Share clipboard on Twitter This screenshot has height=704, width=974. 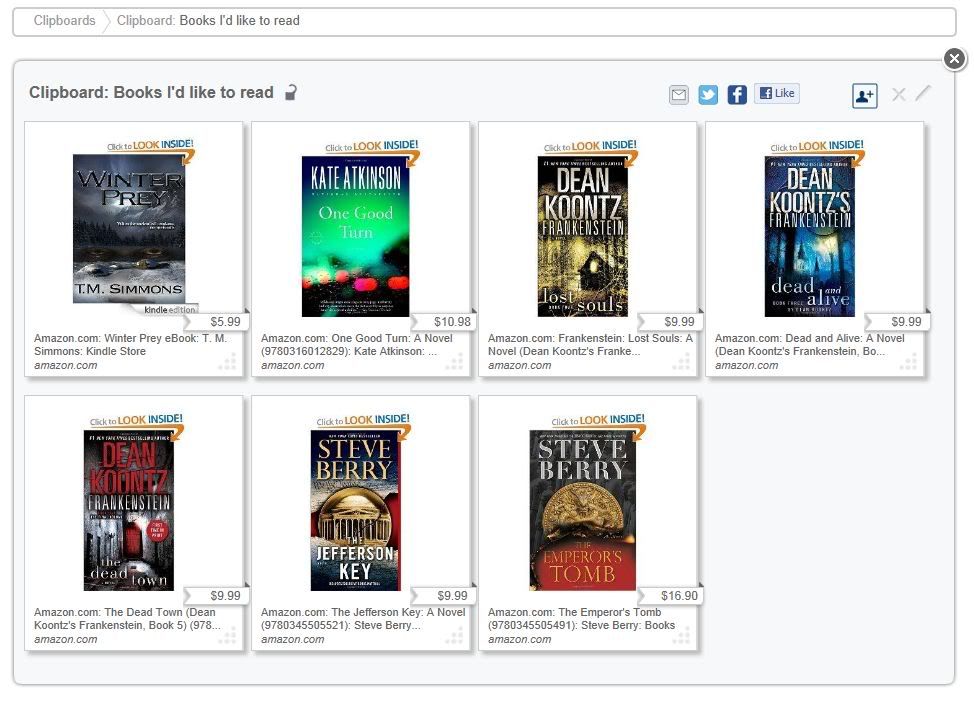(708, 95)
